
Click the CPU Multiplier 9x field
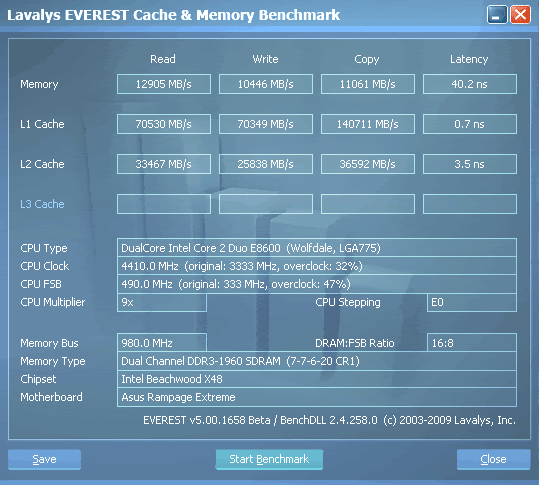pos(162,302)
